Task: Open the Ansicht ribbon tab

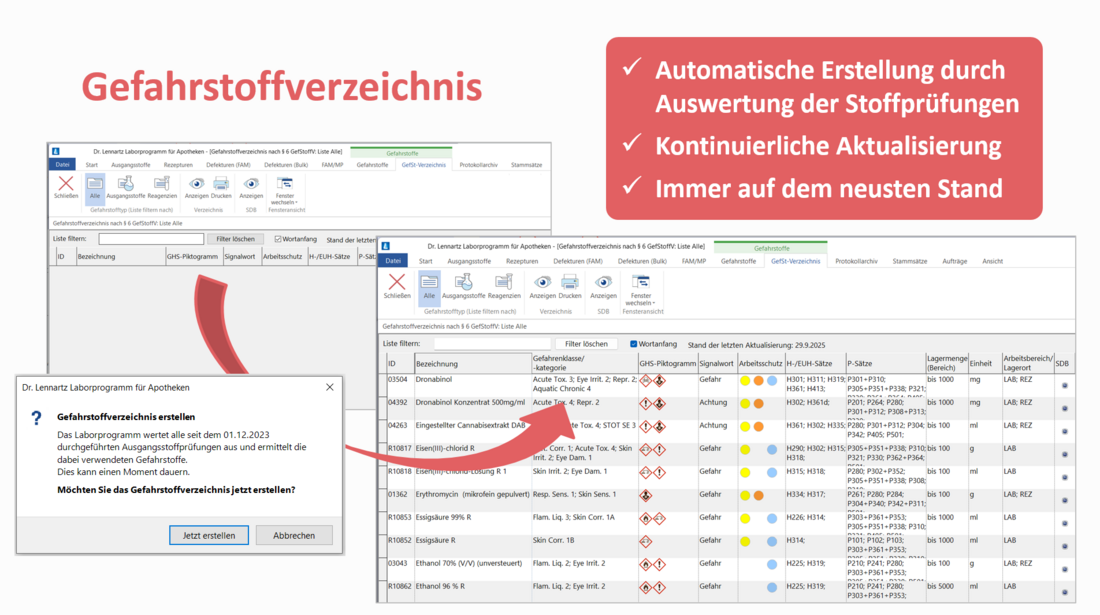Action: pyautogui.click(x=992, y=261)
